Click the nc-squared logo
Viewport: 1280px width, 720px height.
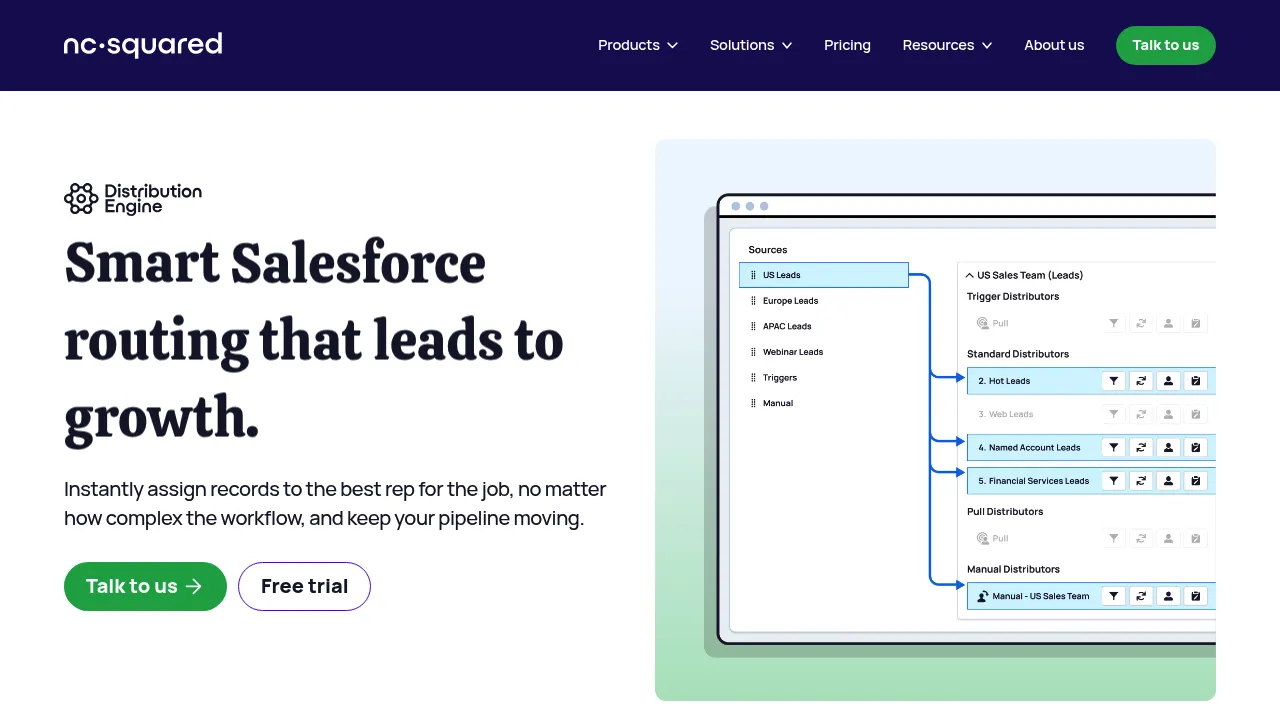(x=143, y=45)
